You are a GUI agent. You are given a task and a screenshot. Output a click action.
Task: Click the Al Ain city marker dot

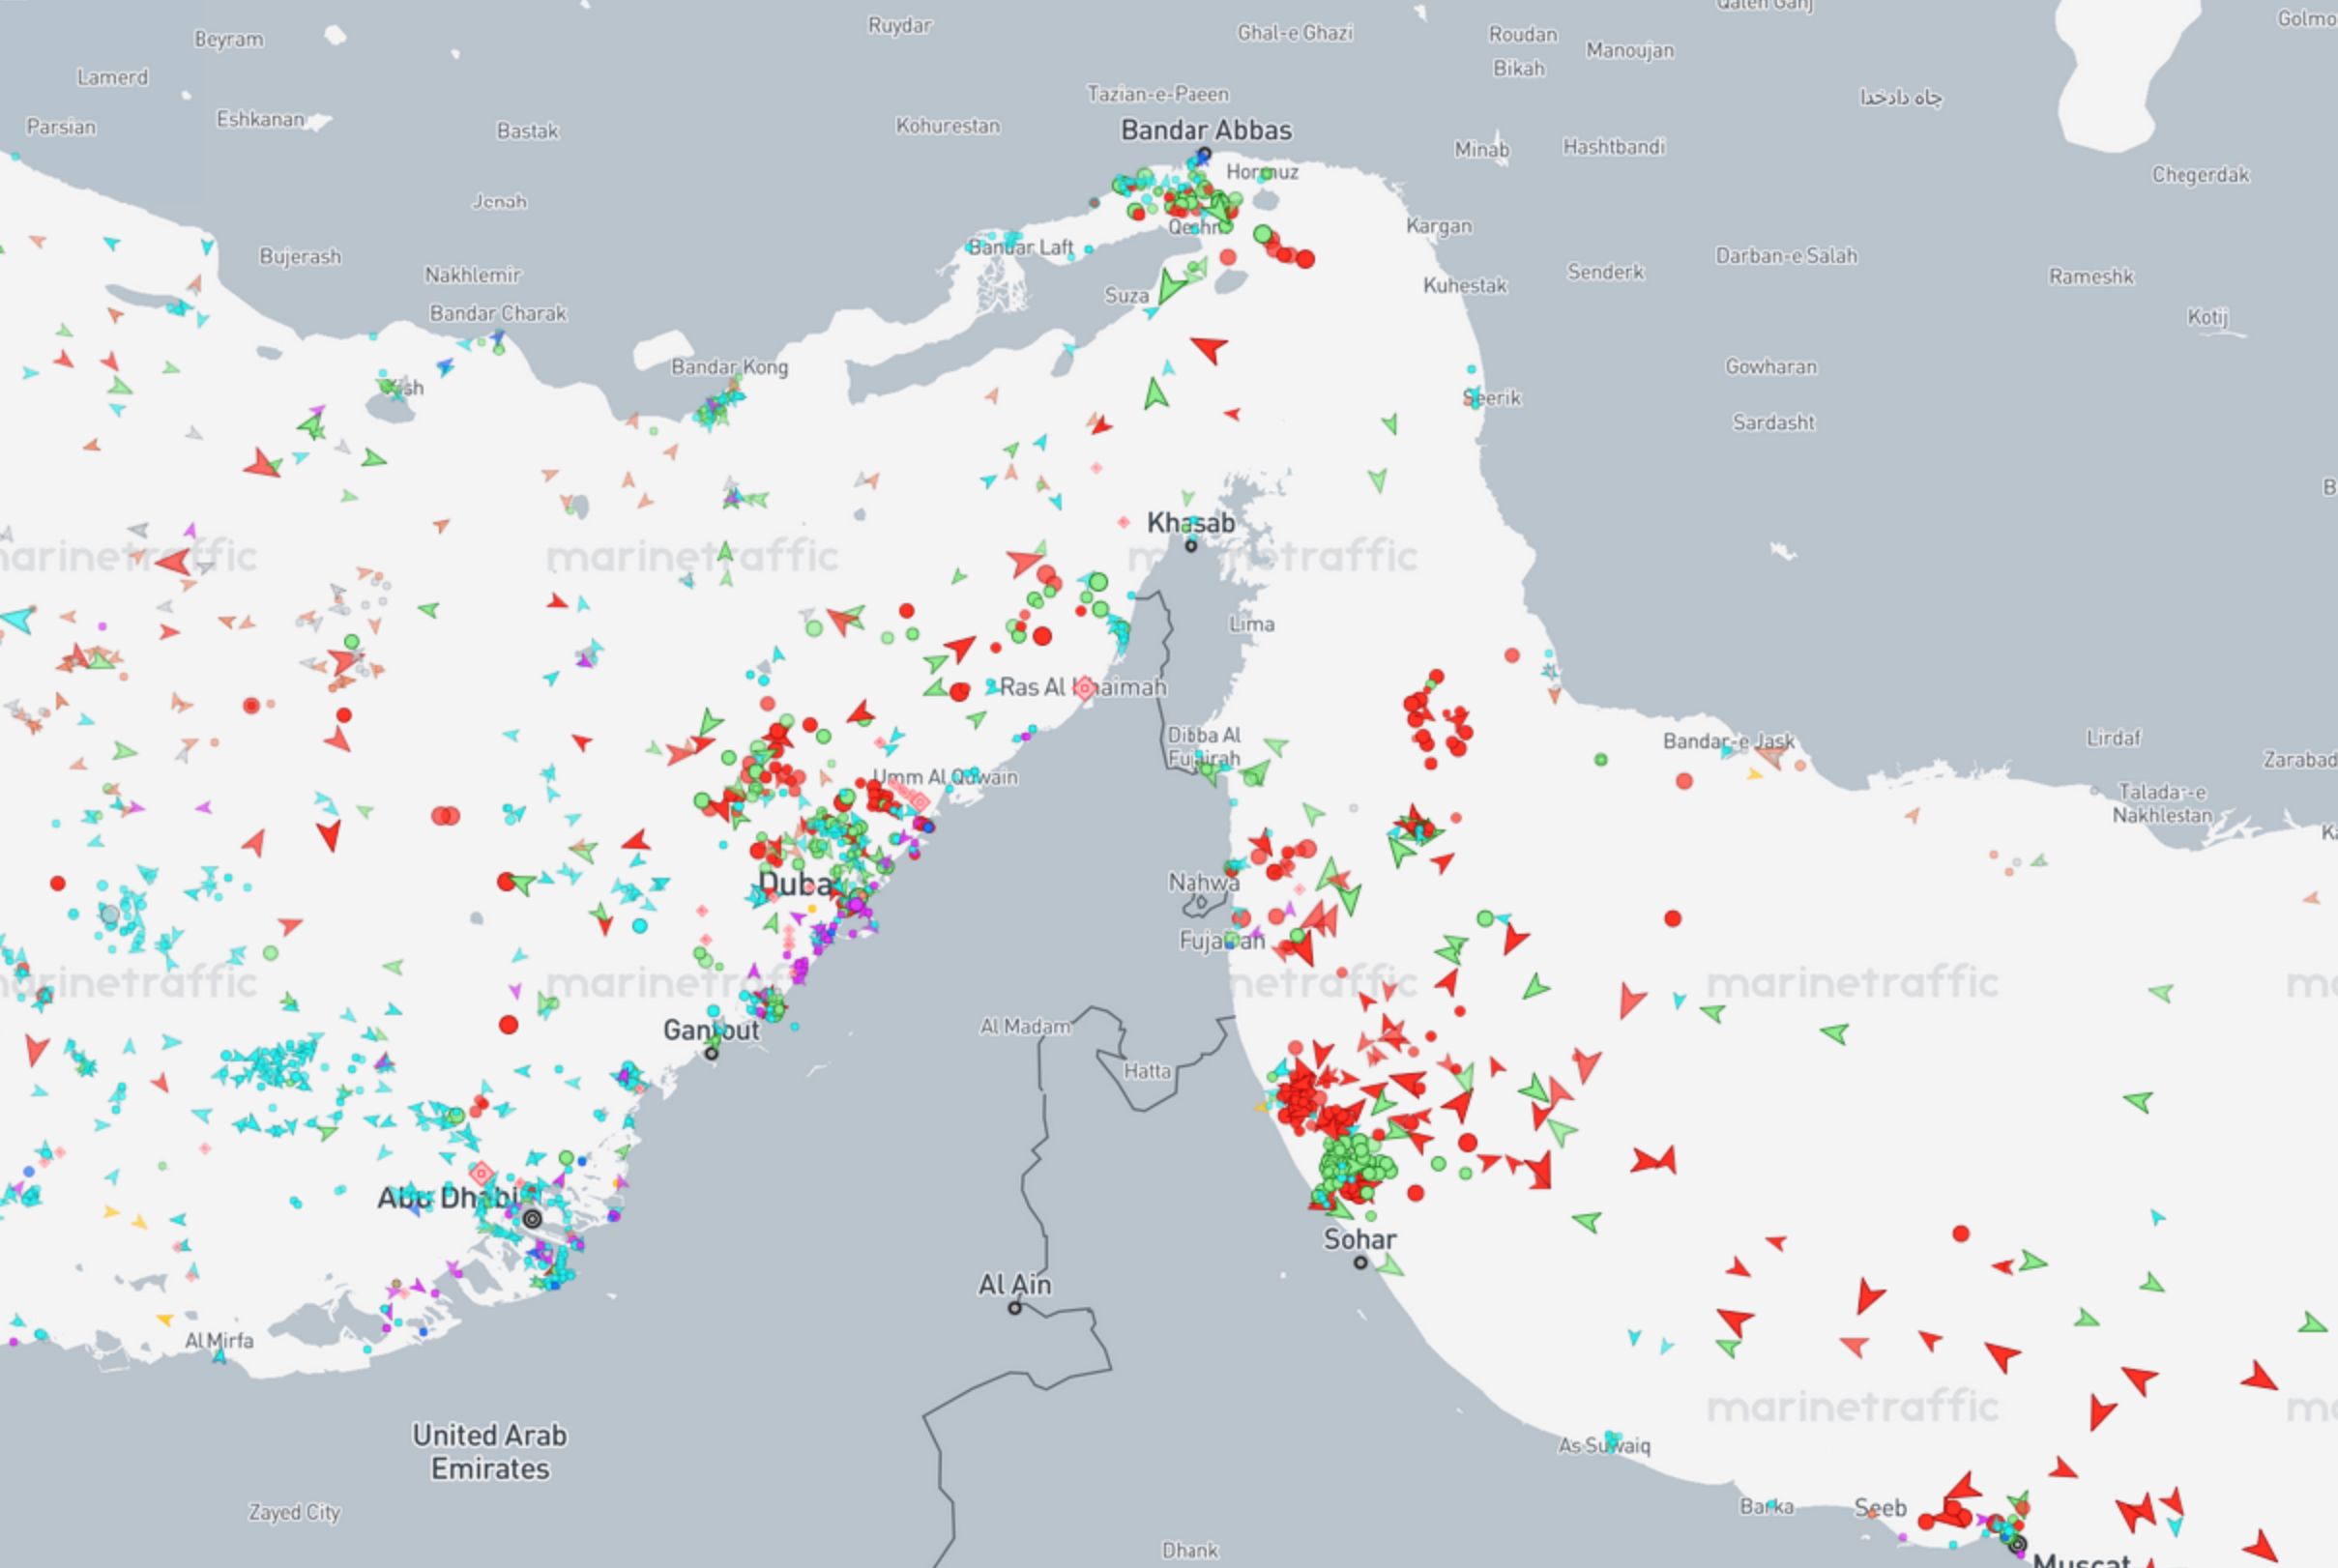(x=1015, y=1308)
